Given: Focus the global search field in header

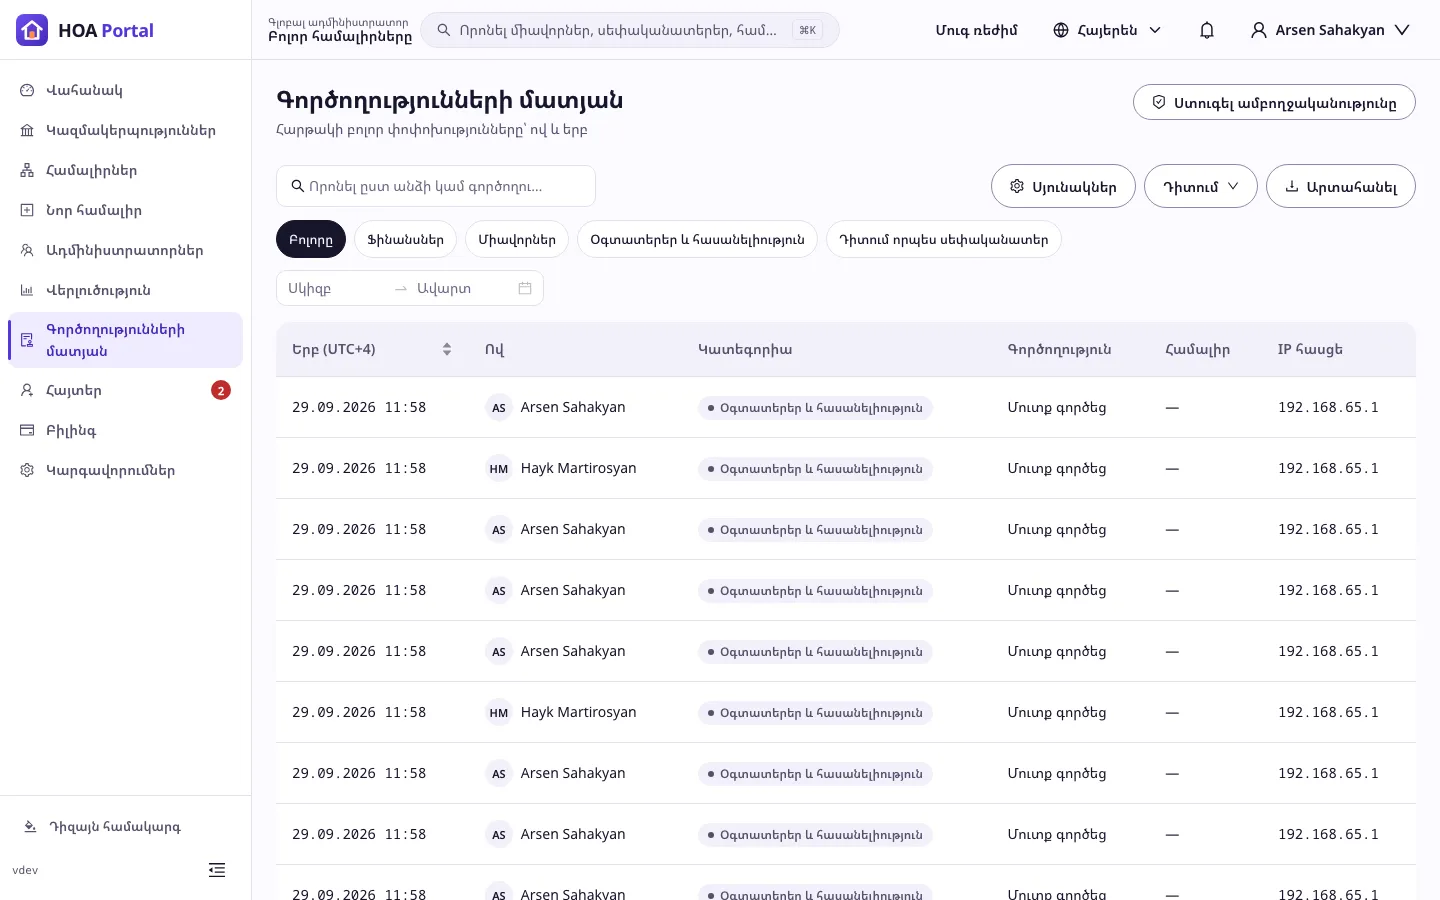Looking at the screenshot, I should 630,30.
